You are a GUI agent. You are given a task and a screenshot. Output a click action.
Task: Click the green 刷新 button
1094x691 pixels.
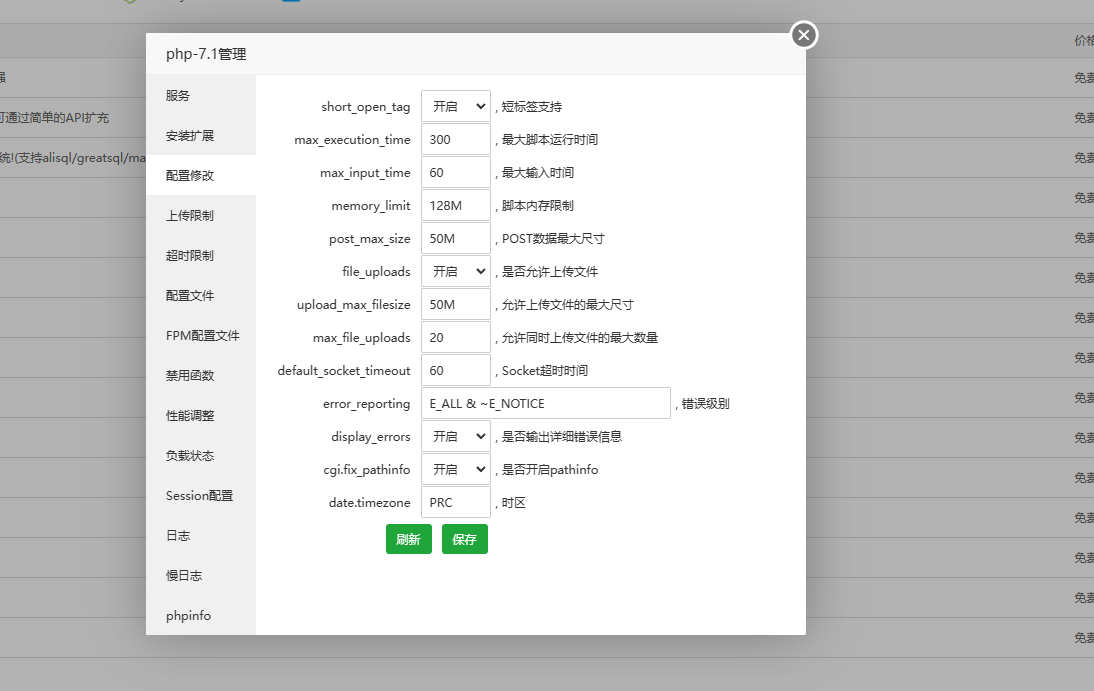(409, 539)
